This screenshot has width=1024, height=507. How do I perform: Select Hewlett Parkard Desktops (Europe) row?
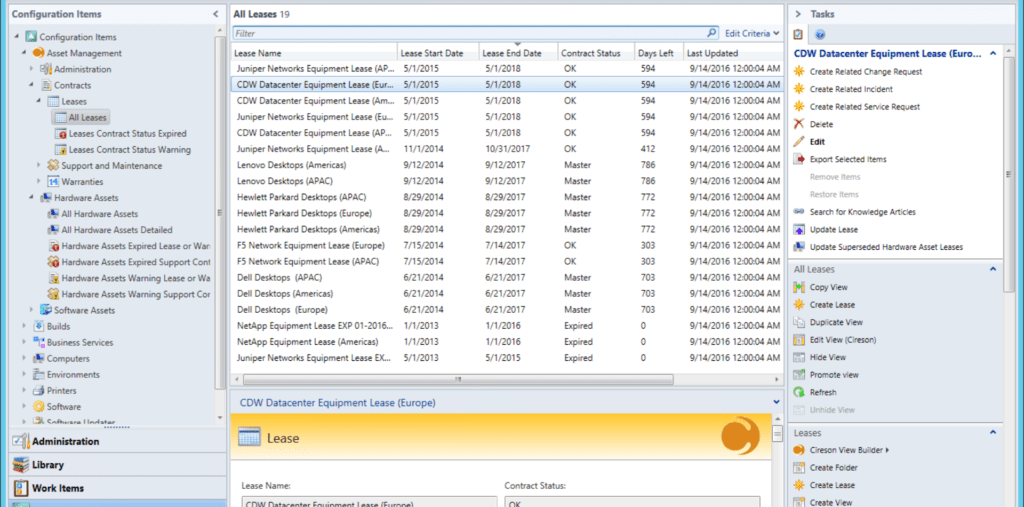507,214
